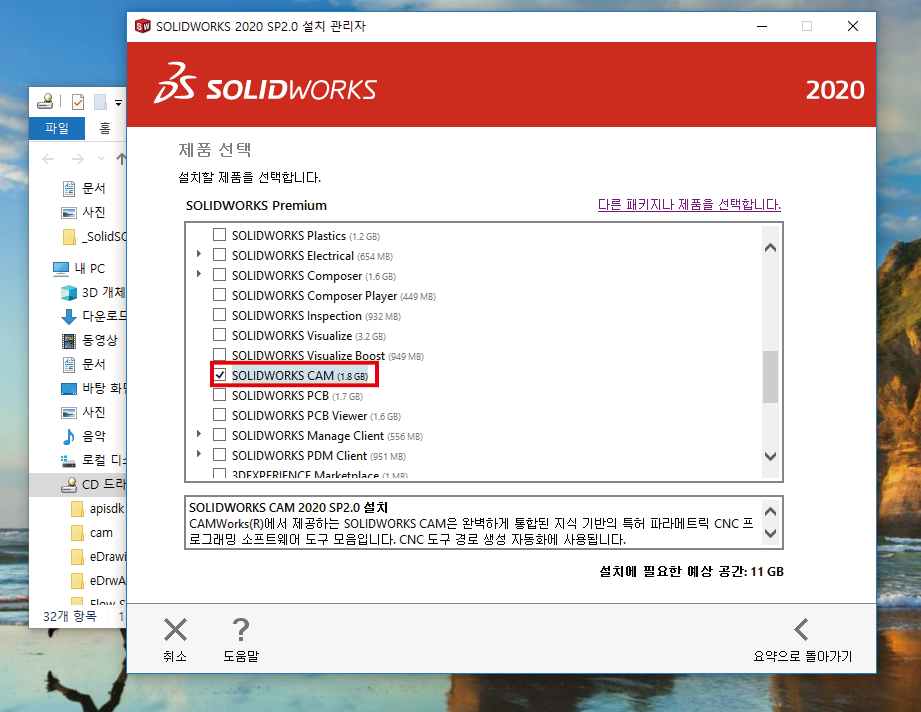Open '다른 패키지나 제품을 선택합니다' link

(x=689, y=204)
